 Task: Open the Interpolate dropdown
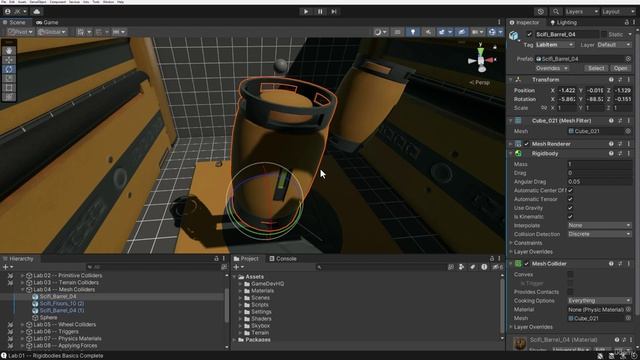click(599, 225)
